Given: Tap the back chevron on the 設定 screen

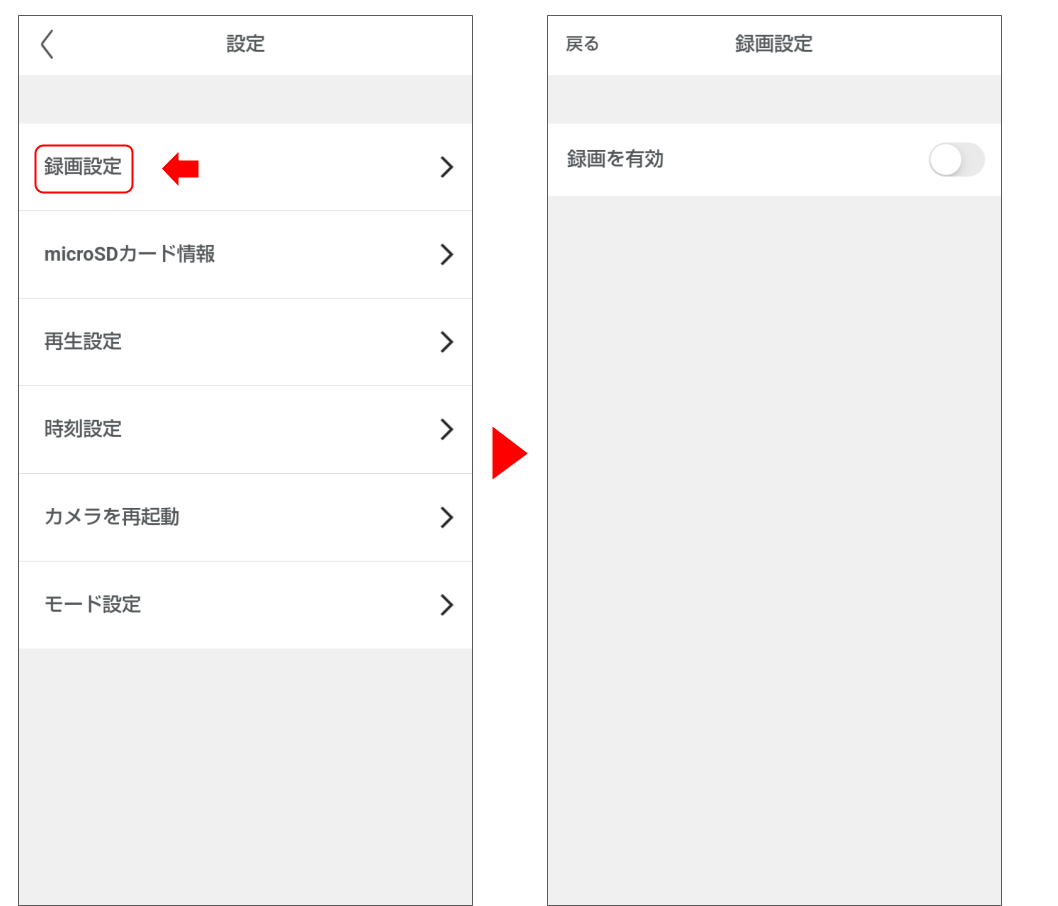Looking at the screenshot, I should tap(47, 44).
